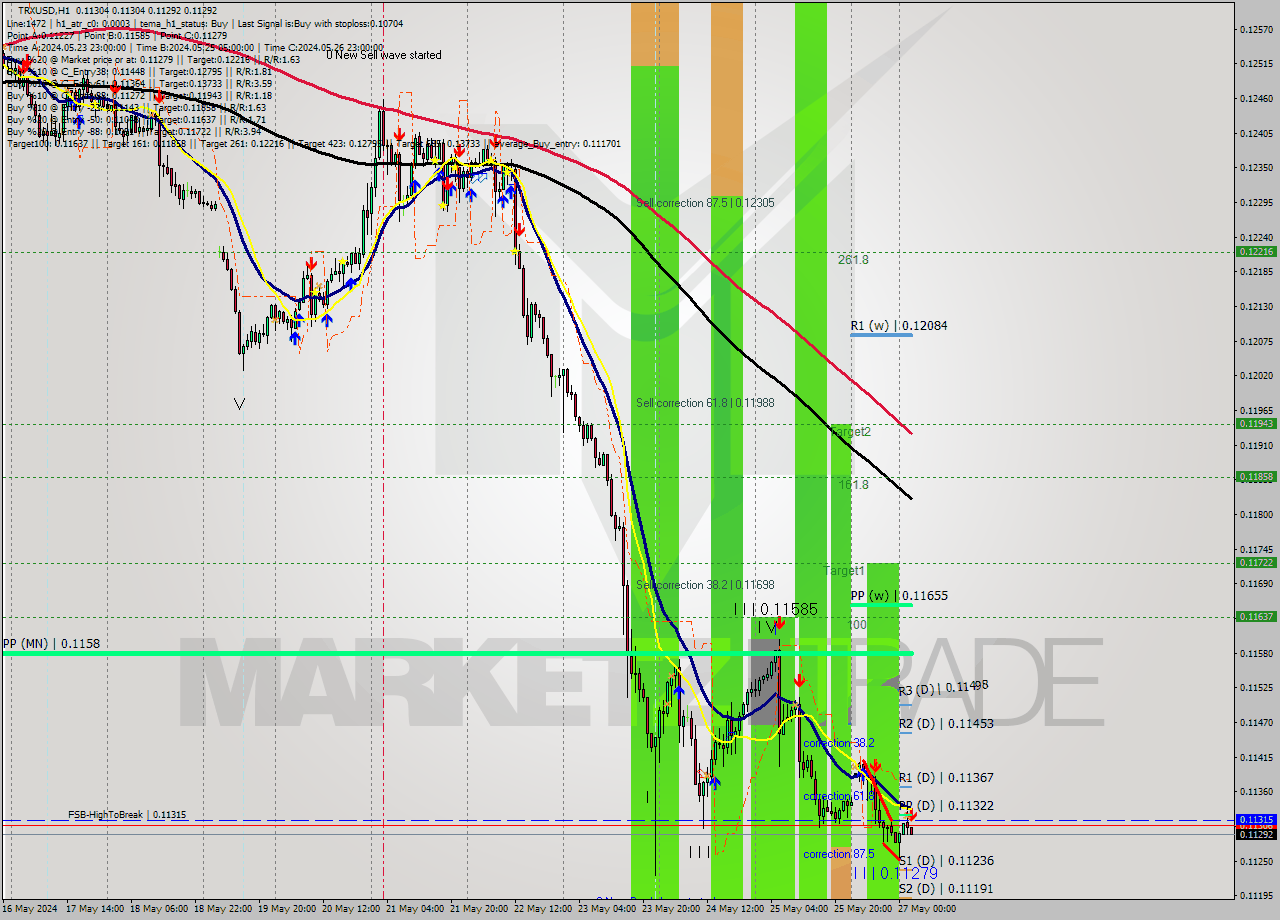
Task: Select the 'S1 (D) | 0.11236' label
Action: coord(946,861)
